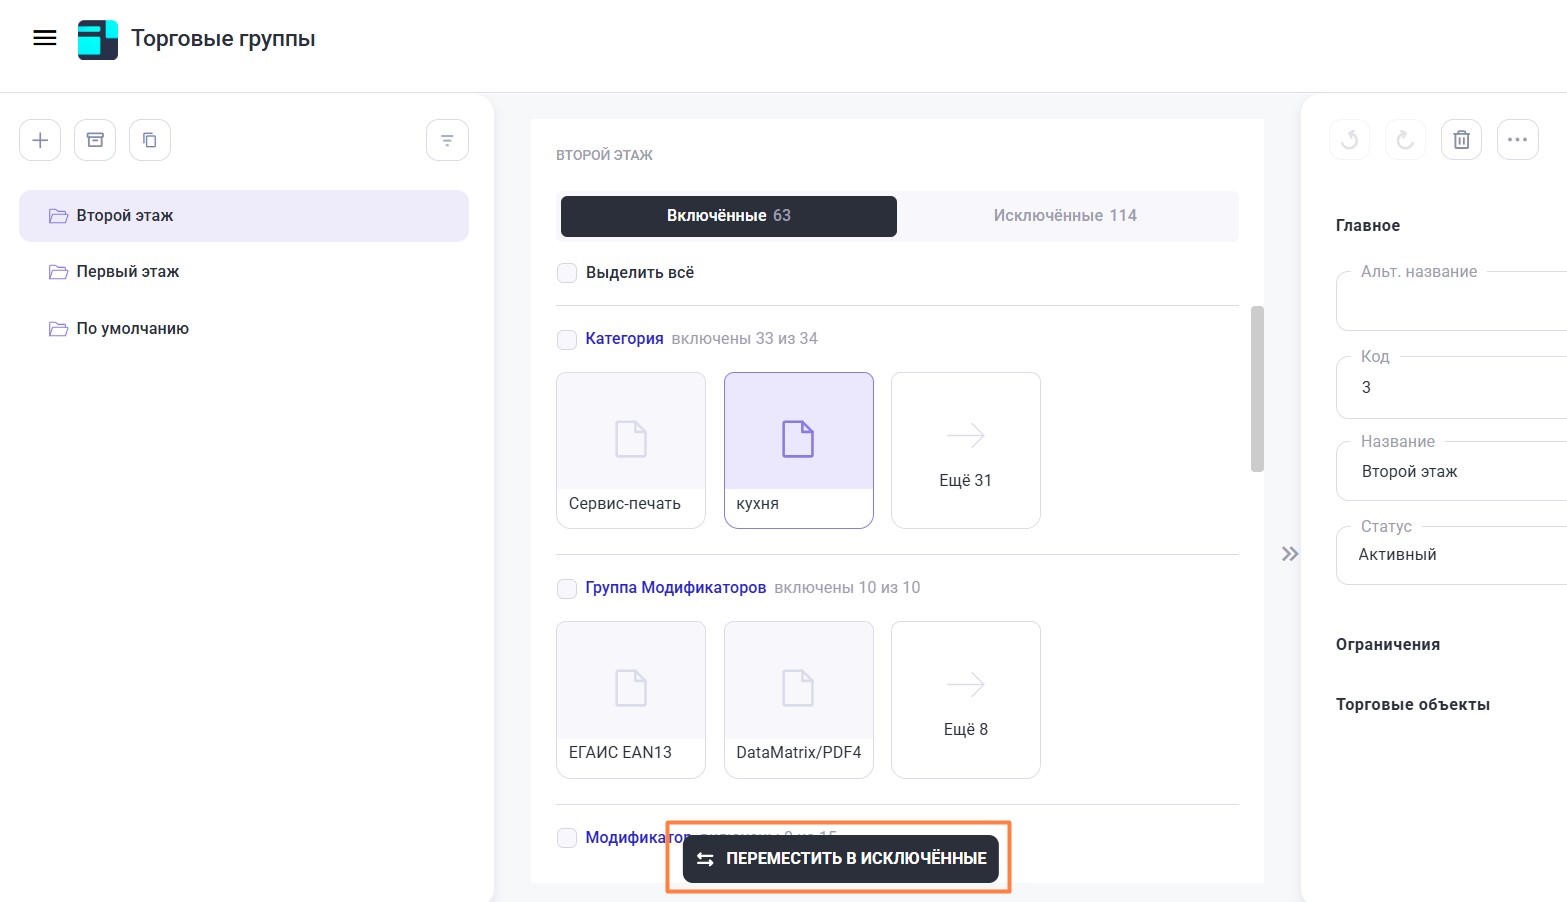Toggle the 'Категория' checkbox
1567x902 pixels.
(x=567, y=339)
